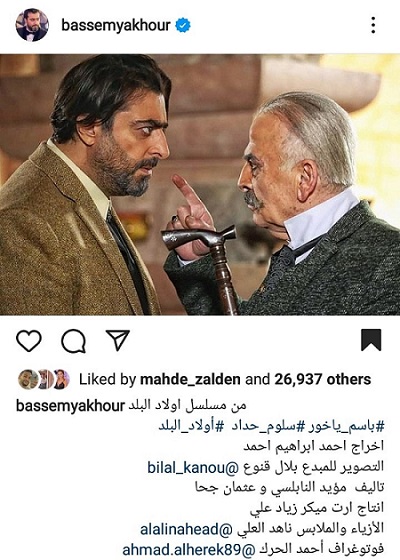View the liker avatars cluster

(x=44, y=379)
